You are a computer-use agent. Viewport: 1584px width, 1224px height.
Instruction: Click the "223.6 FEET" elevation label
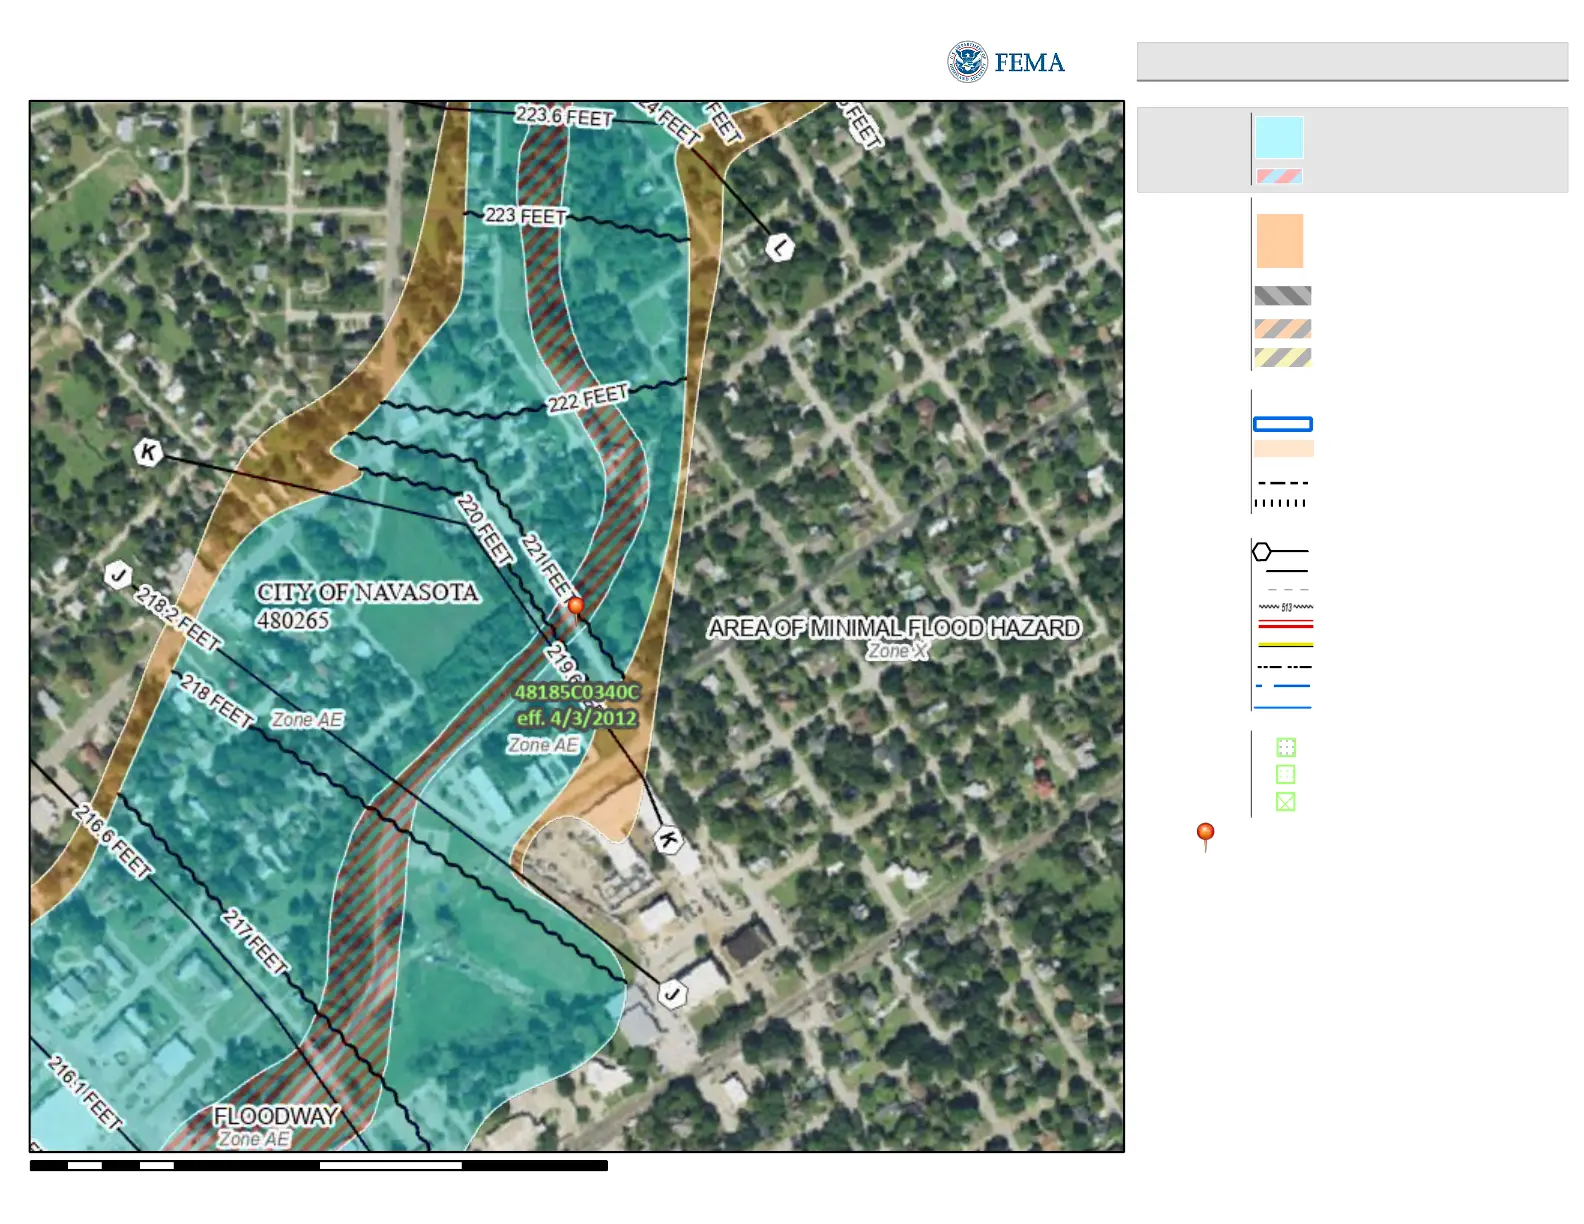click(564, 117)
